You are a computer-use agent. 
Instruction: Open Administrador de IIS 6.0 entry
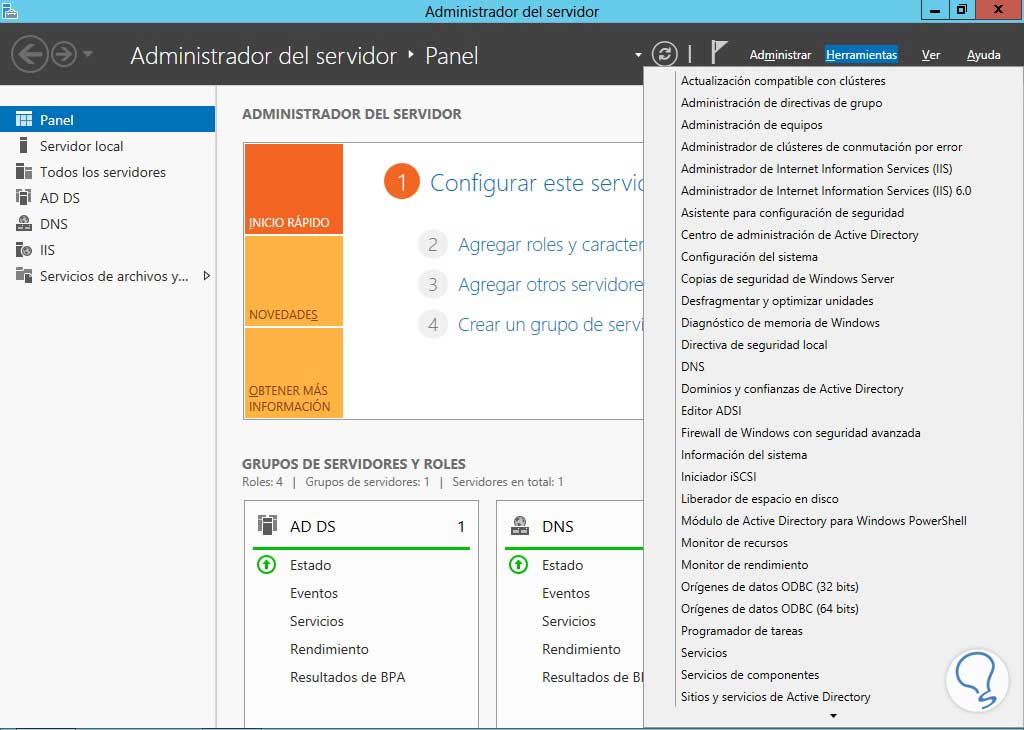pos(826,191)
